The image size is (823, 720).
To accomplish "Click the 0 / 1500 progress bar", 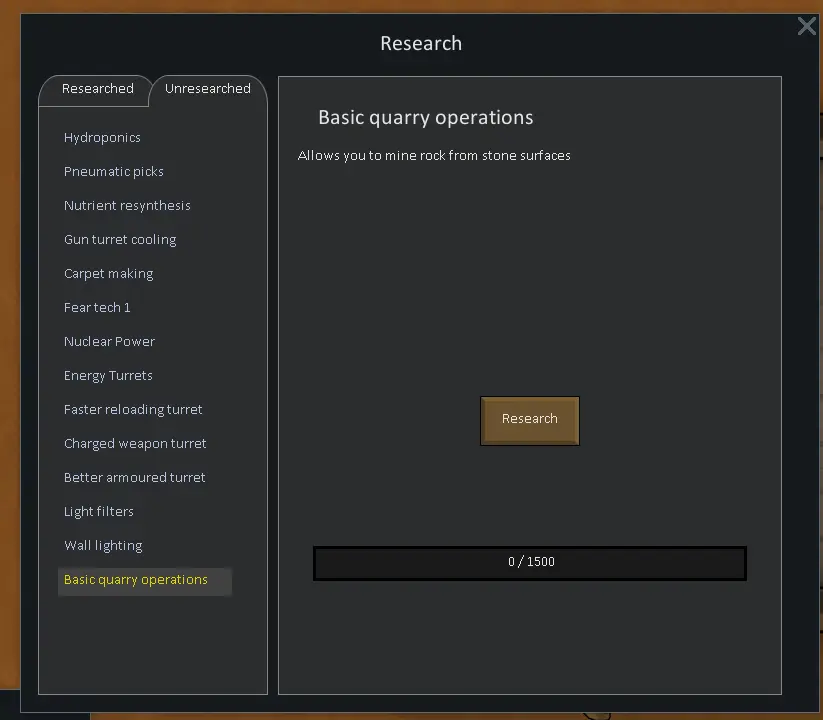I will (530, 563).
